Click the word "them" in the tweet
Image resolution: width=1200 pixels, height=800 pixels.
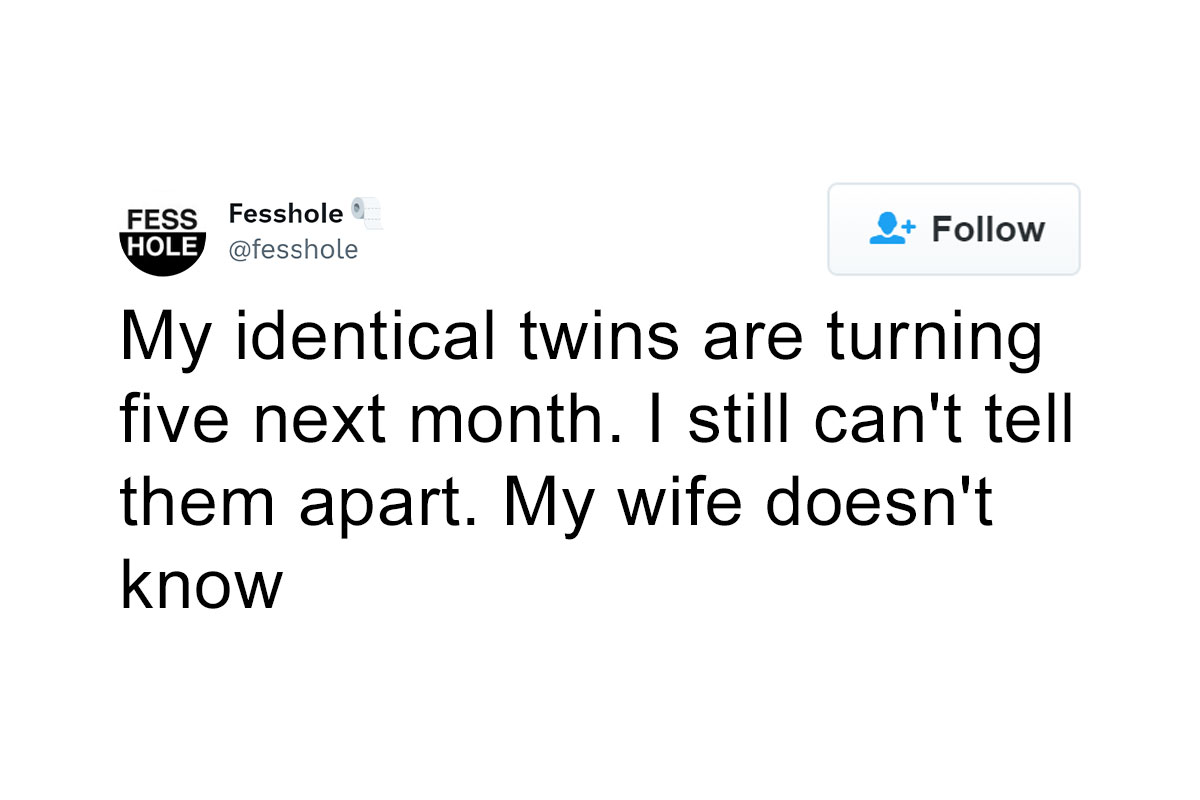click(x=199, y=503)
